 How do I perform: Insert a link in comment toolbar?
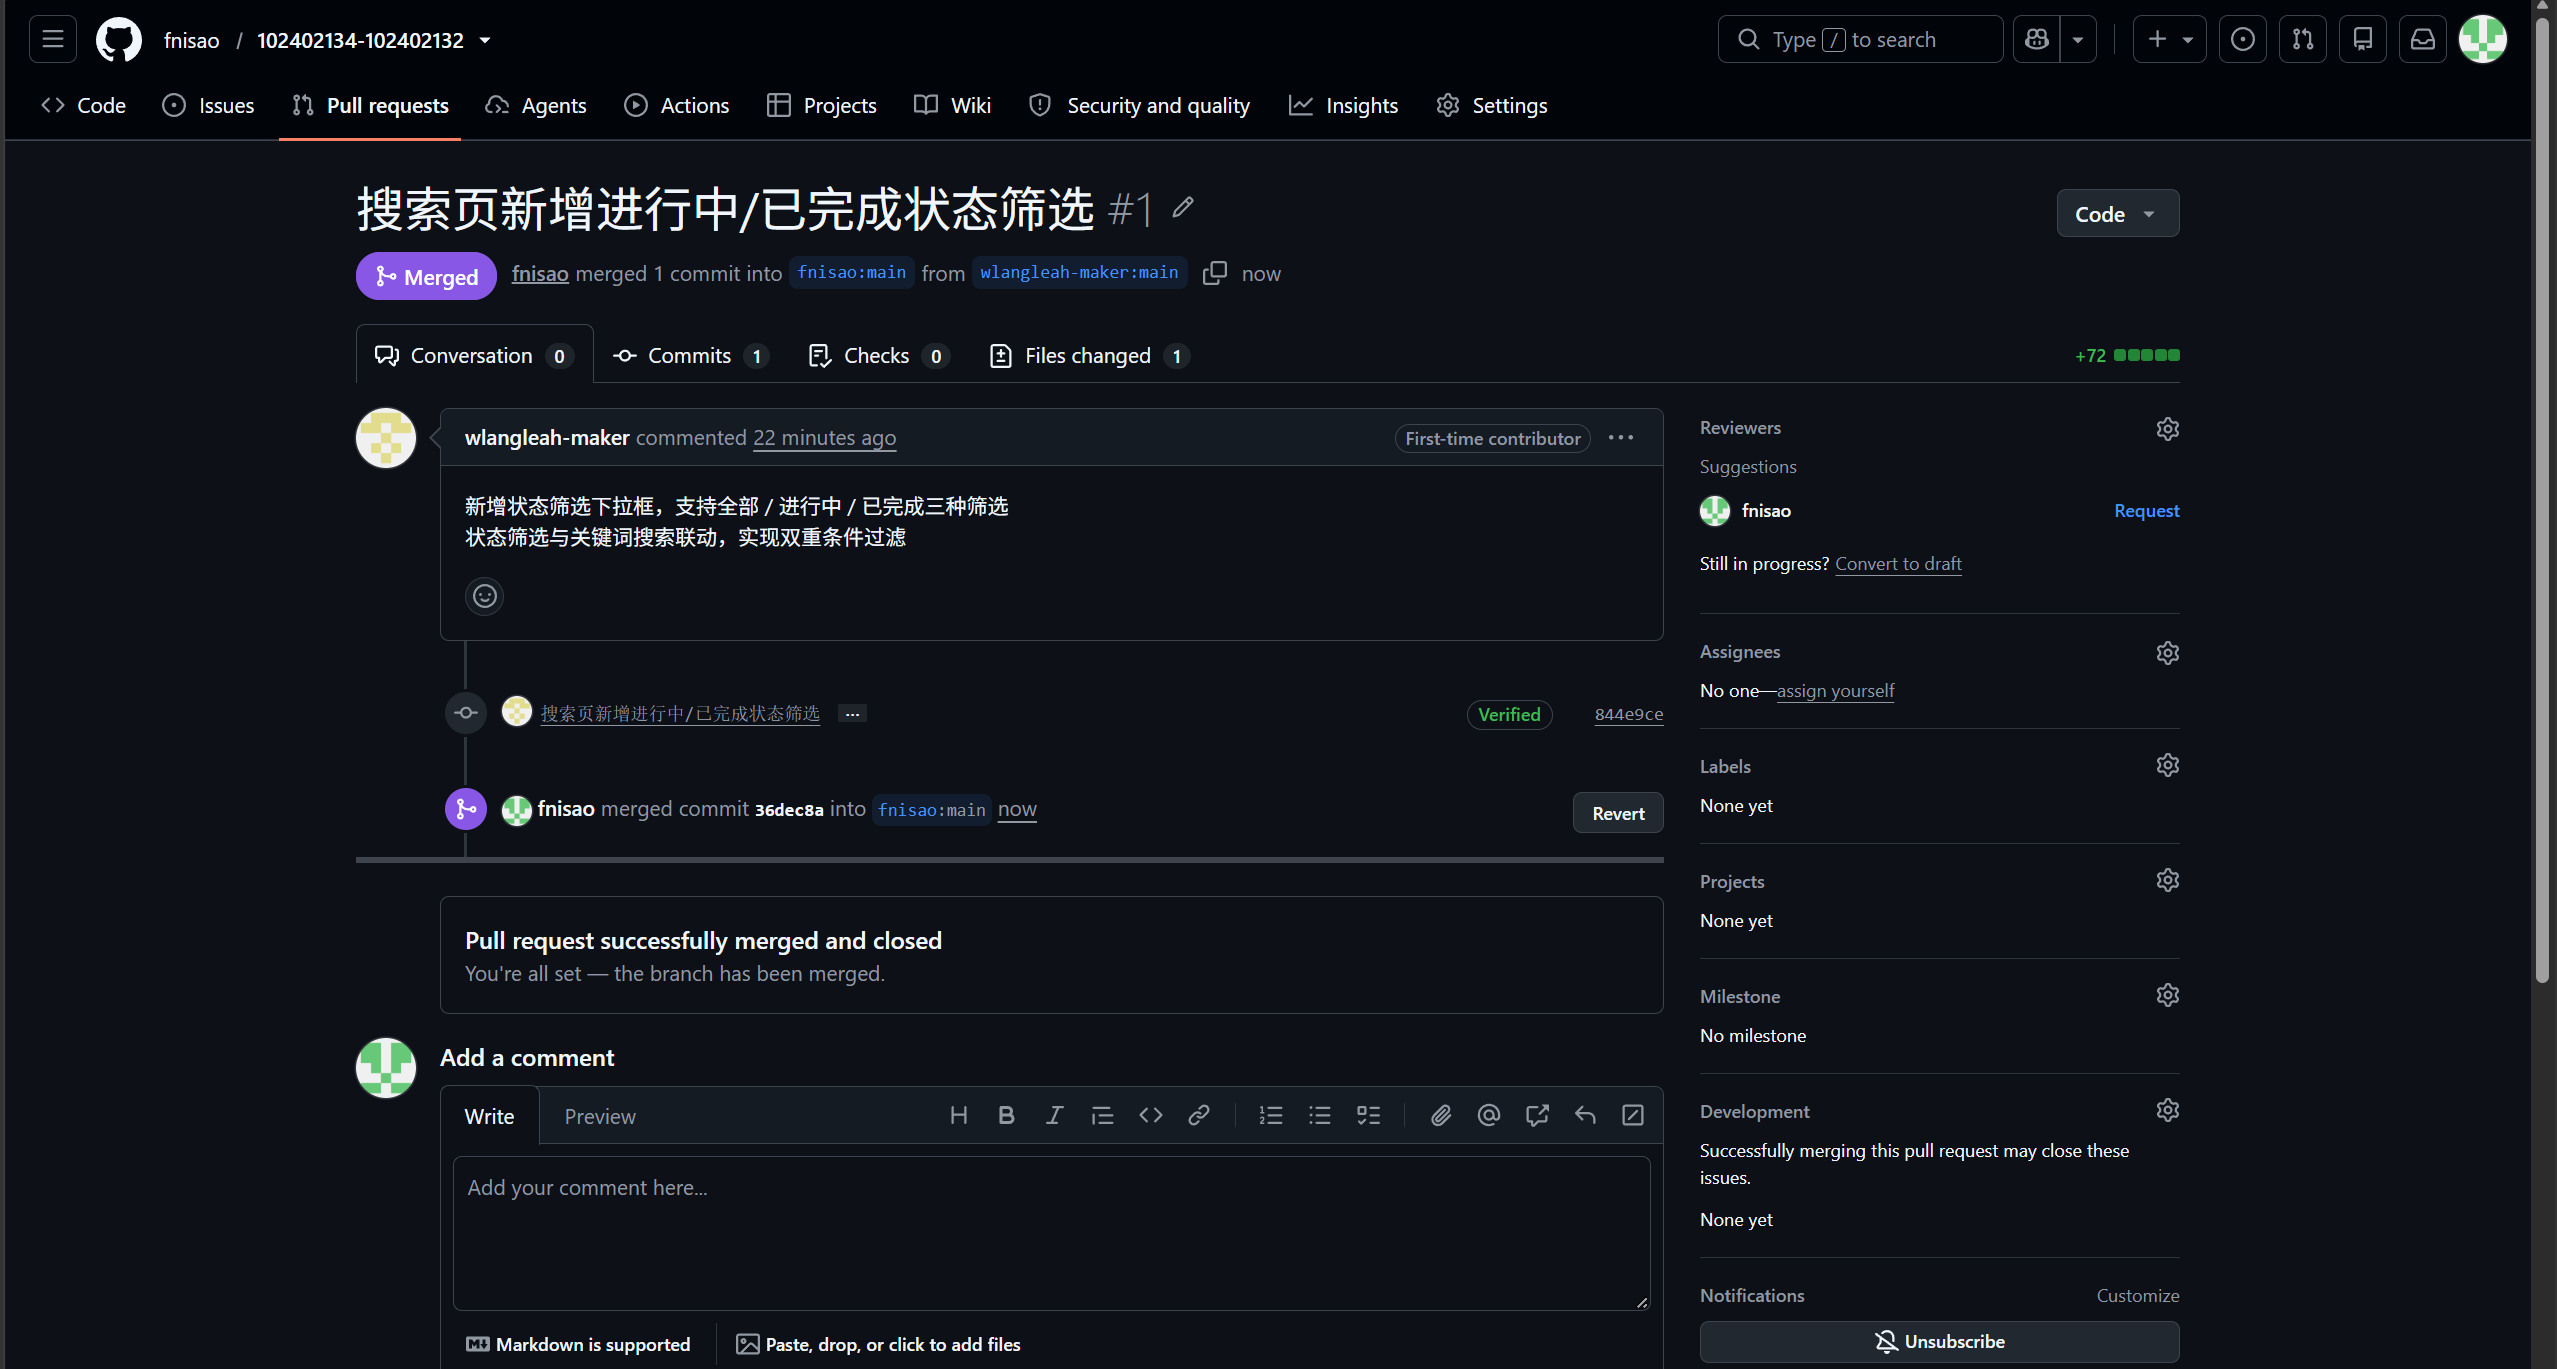coord(1198,1115)
